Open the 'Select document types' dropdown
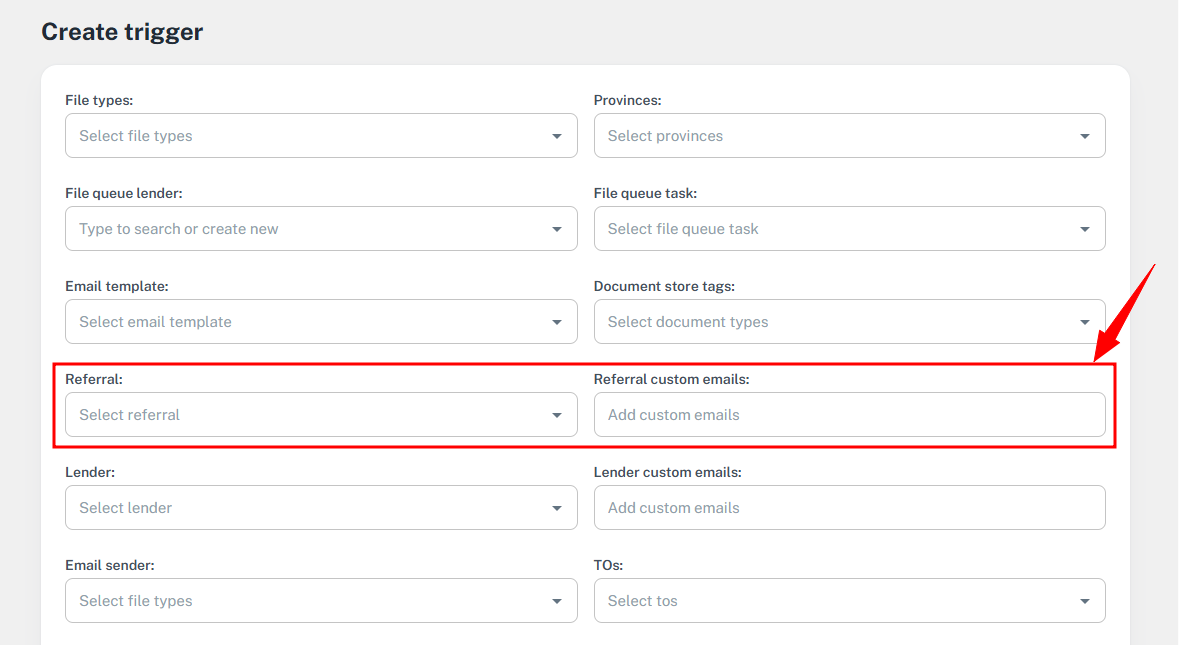 point(830,322)
